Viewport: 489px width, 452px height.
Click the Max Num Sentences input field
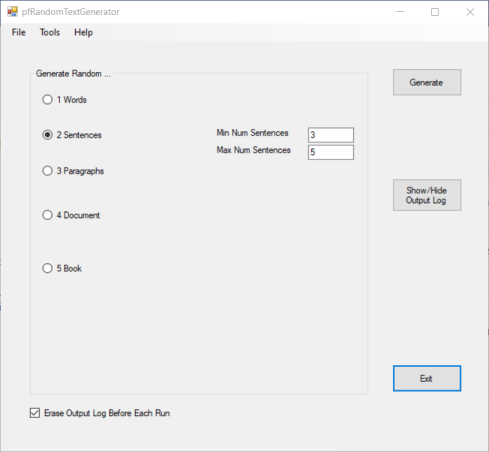(x=331, y=152)
